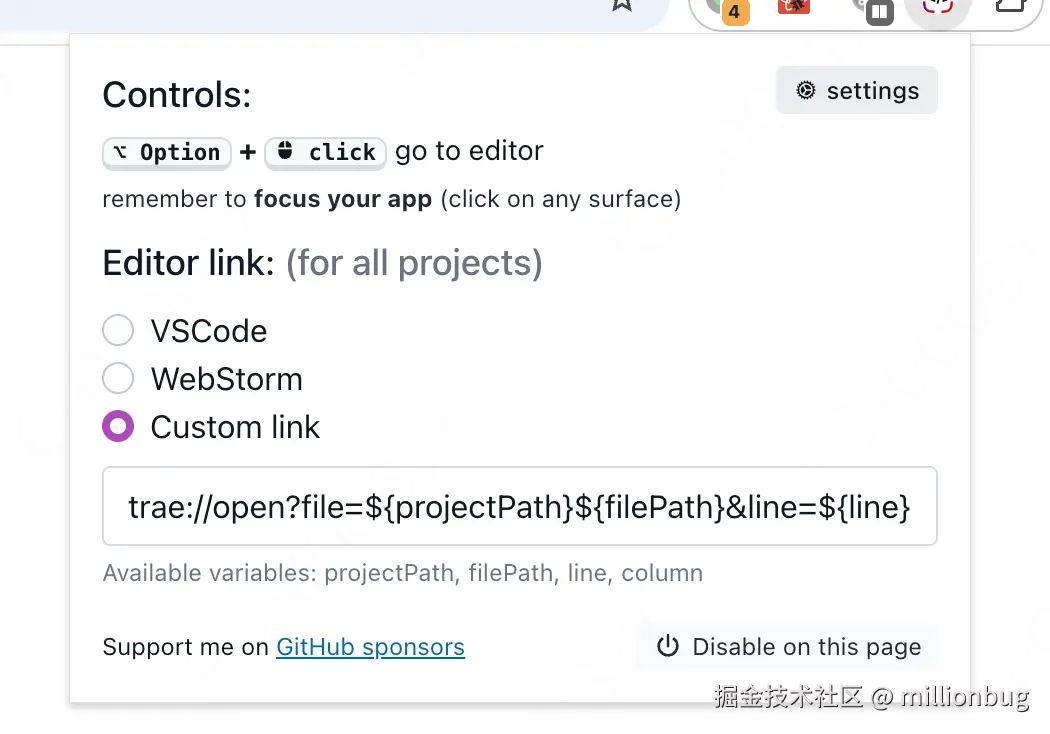Screen dimensions: 1050x734
Task: Open the settings button in the popup
Action: coord(857,91)
